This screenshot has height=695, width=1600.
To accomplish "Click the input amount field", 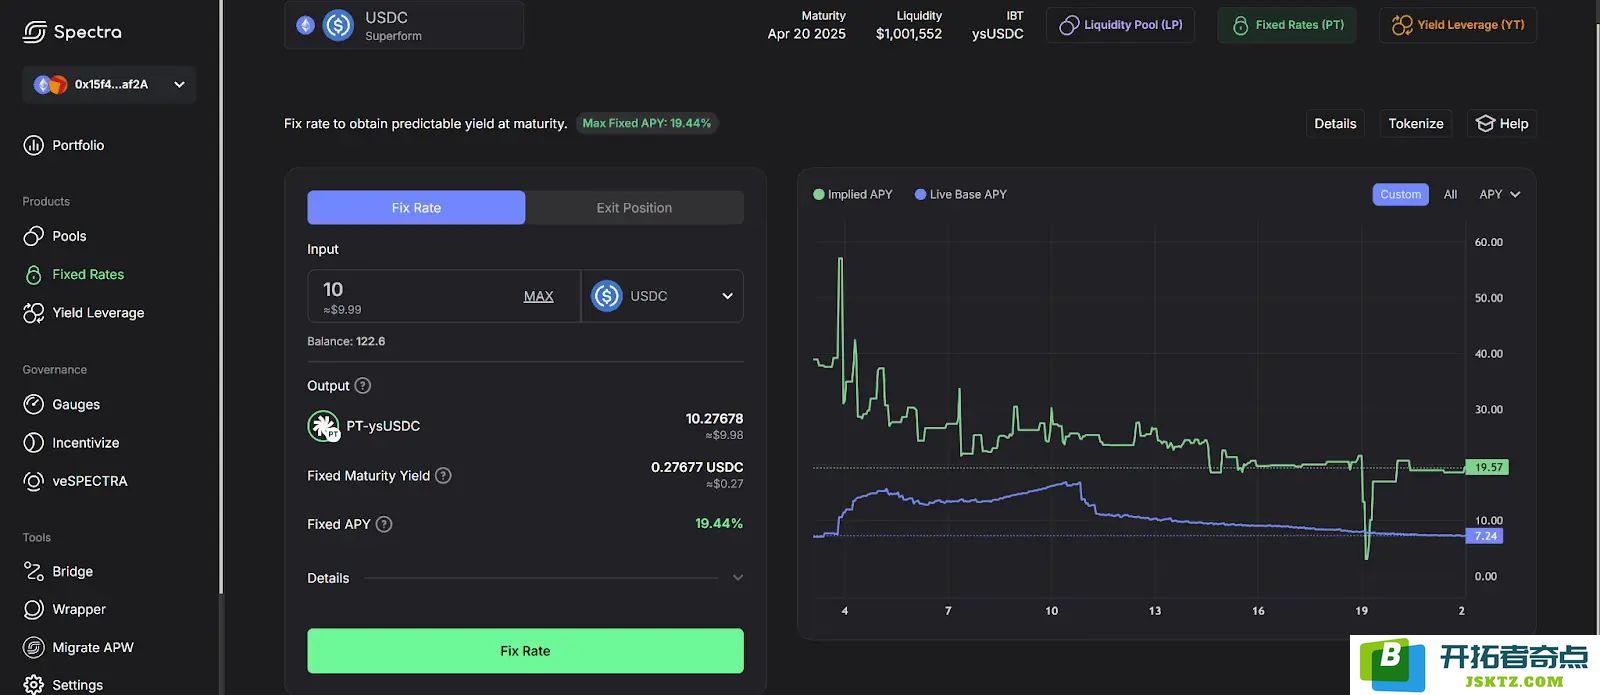I will pyautogui.click(x=443, y=296).
